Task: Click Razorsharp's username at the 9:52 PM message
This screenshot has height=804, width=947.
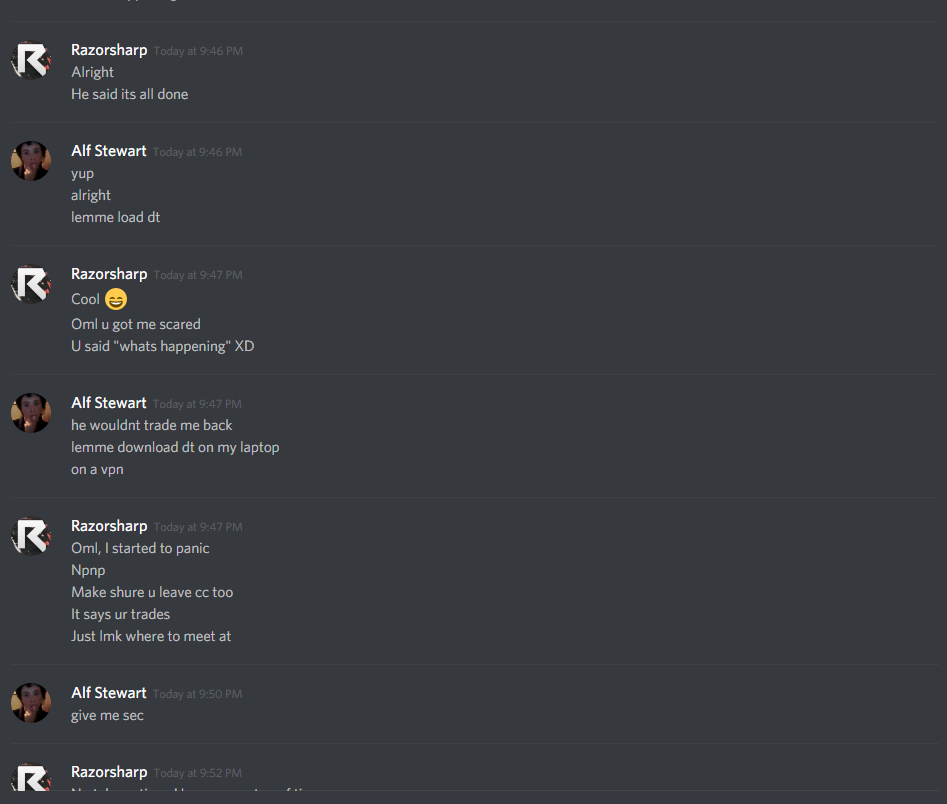Action: pos(109,772)
